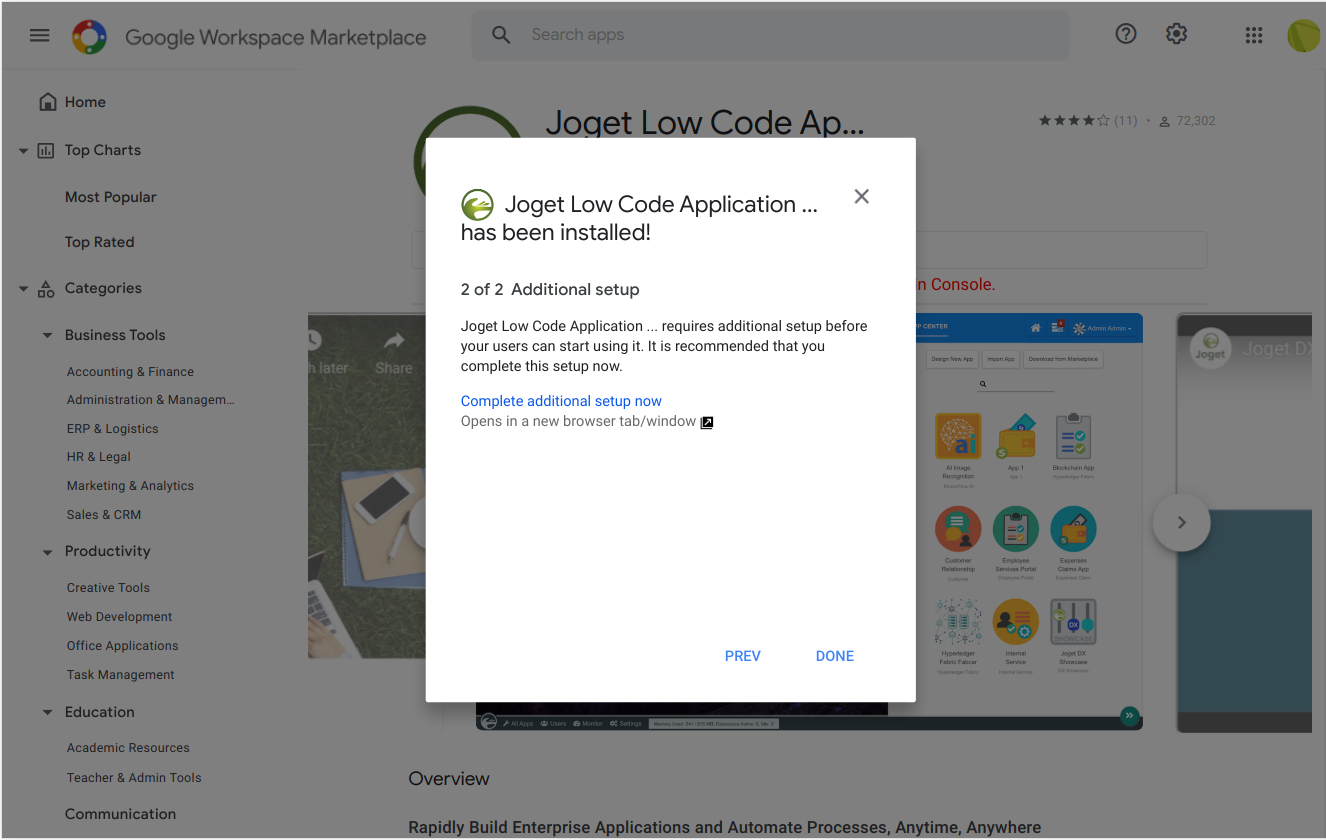Click the Home house icon in sidebar
The image size is (1326, 840).
(47, 102)
